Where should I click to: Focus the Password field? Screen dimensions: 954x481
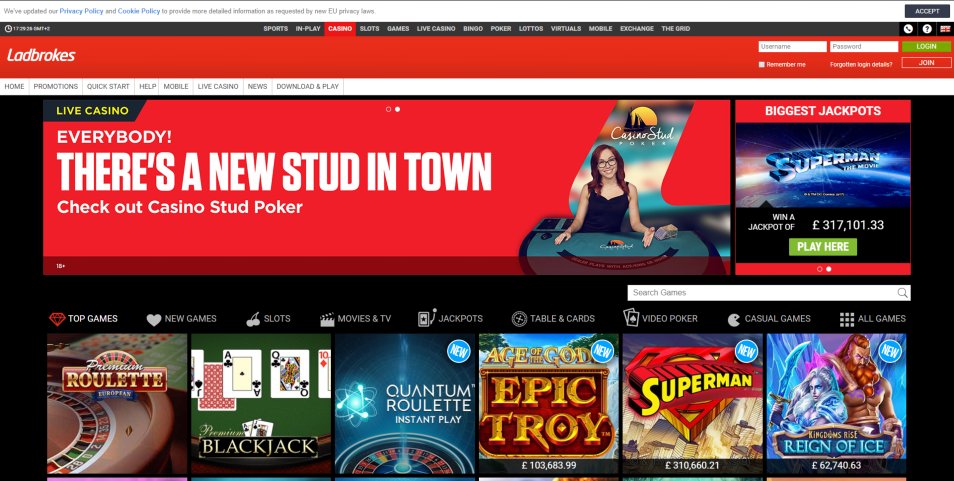pyautogui.click(x=864, y=46)
